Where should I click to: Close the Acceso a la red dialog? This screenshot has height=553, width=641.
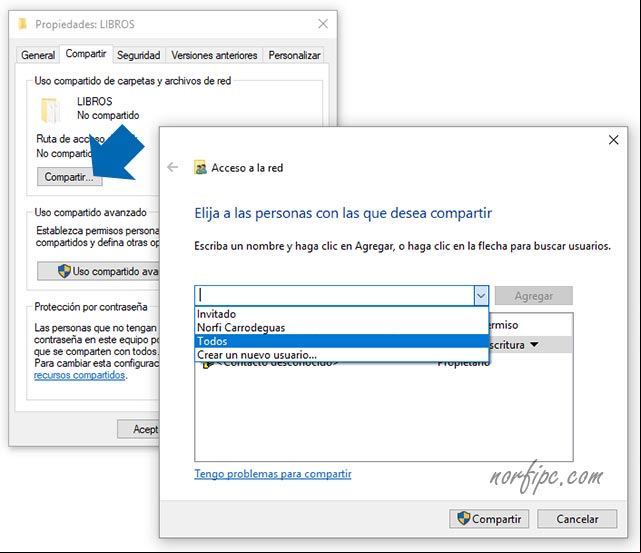[613, 140]
